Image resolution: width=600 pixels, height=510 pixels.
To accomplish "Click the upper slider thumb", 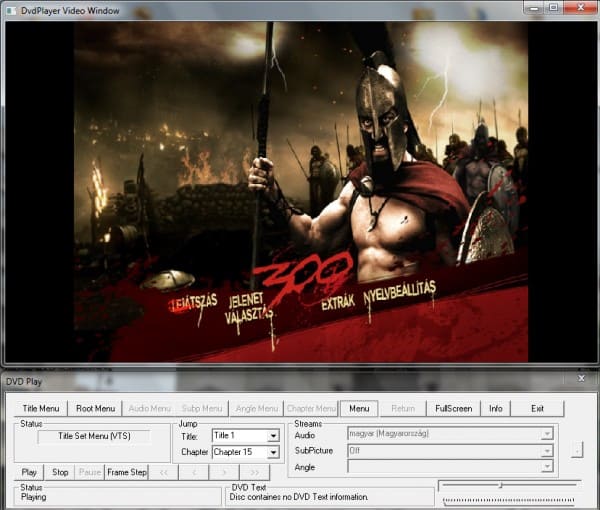I will [501, 485].
